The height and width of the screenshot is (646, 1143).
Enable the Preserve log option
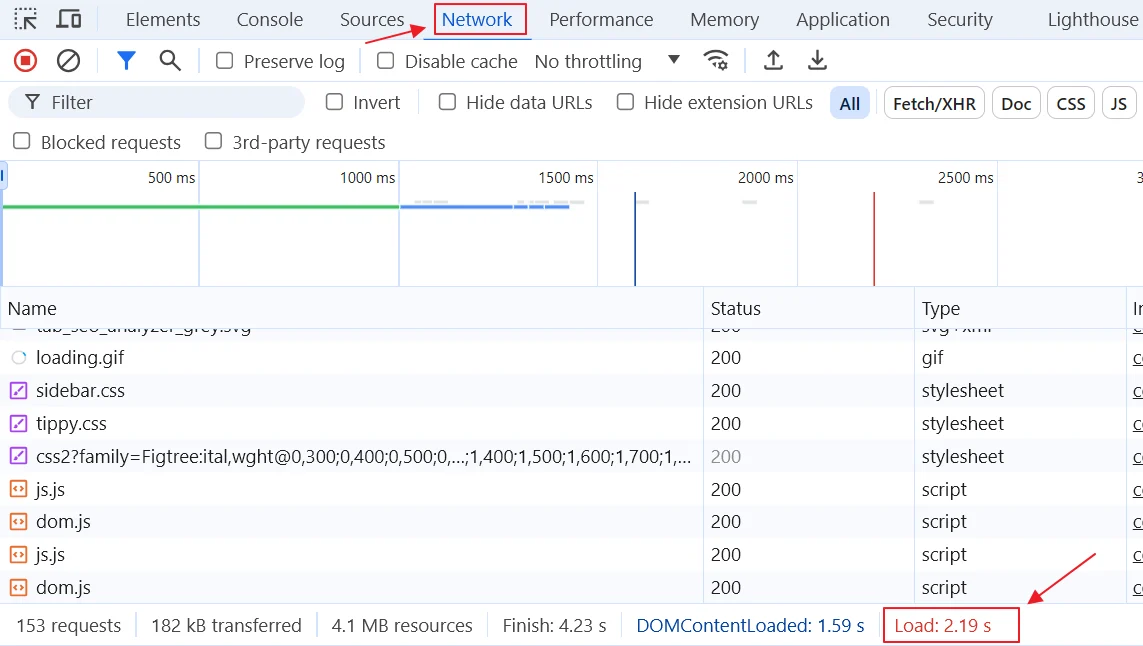[224, 60]
